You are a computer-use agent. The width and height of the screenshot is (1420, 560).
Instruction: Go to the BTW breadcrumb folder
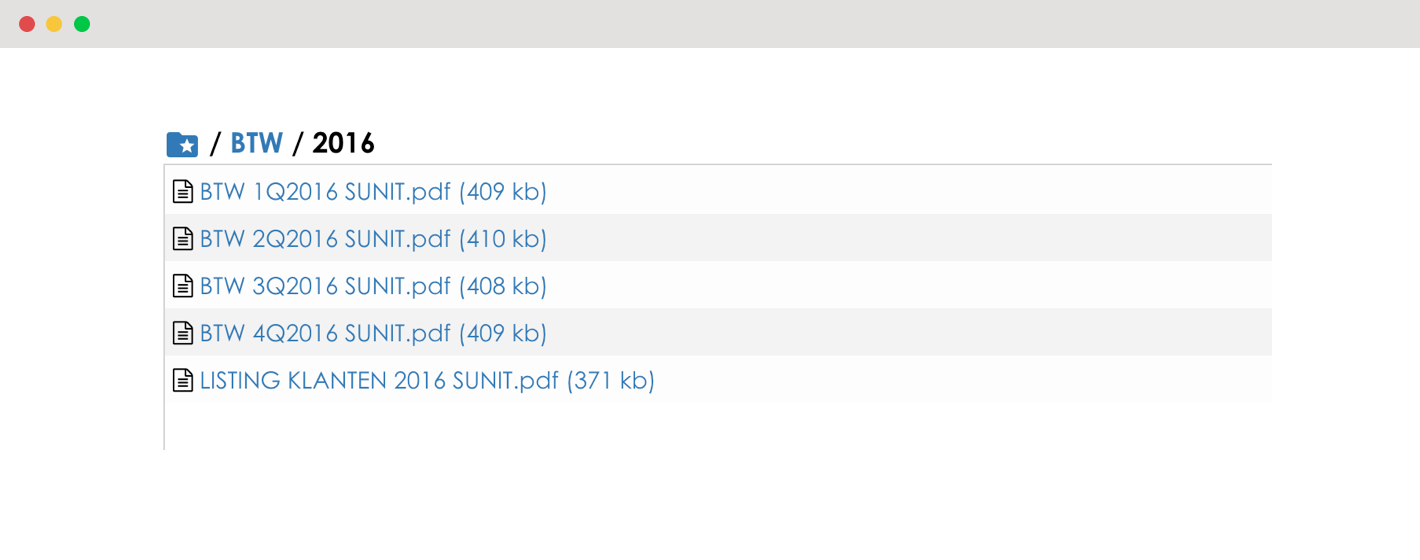pos(257,144)
